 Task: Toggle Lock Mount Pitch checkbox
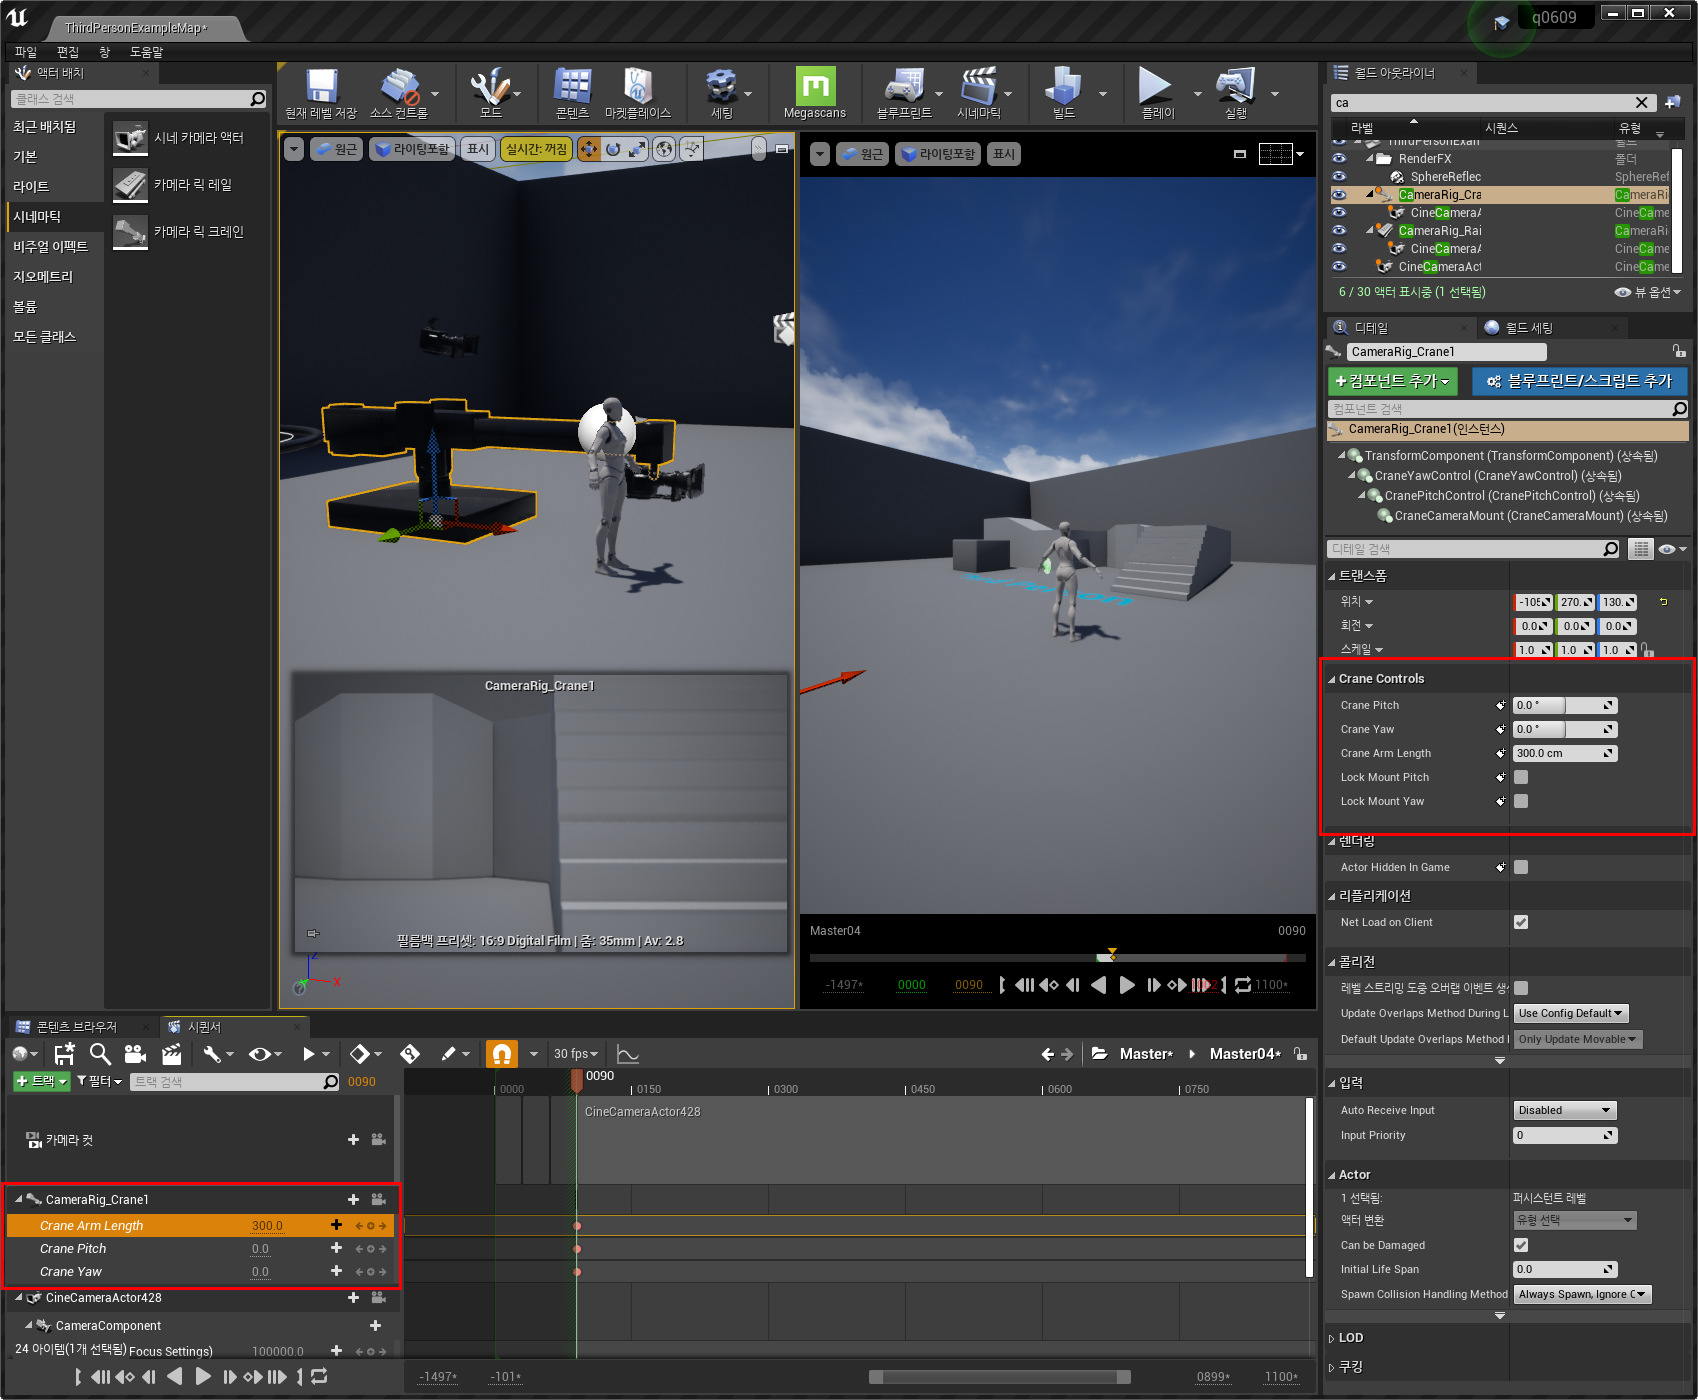[1521, 777]
